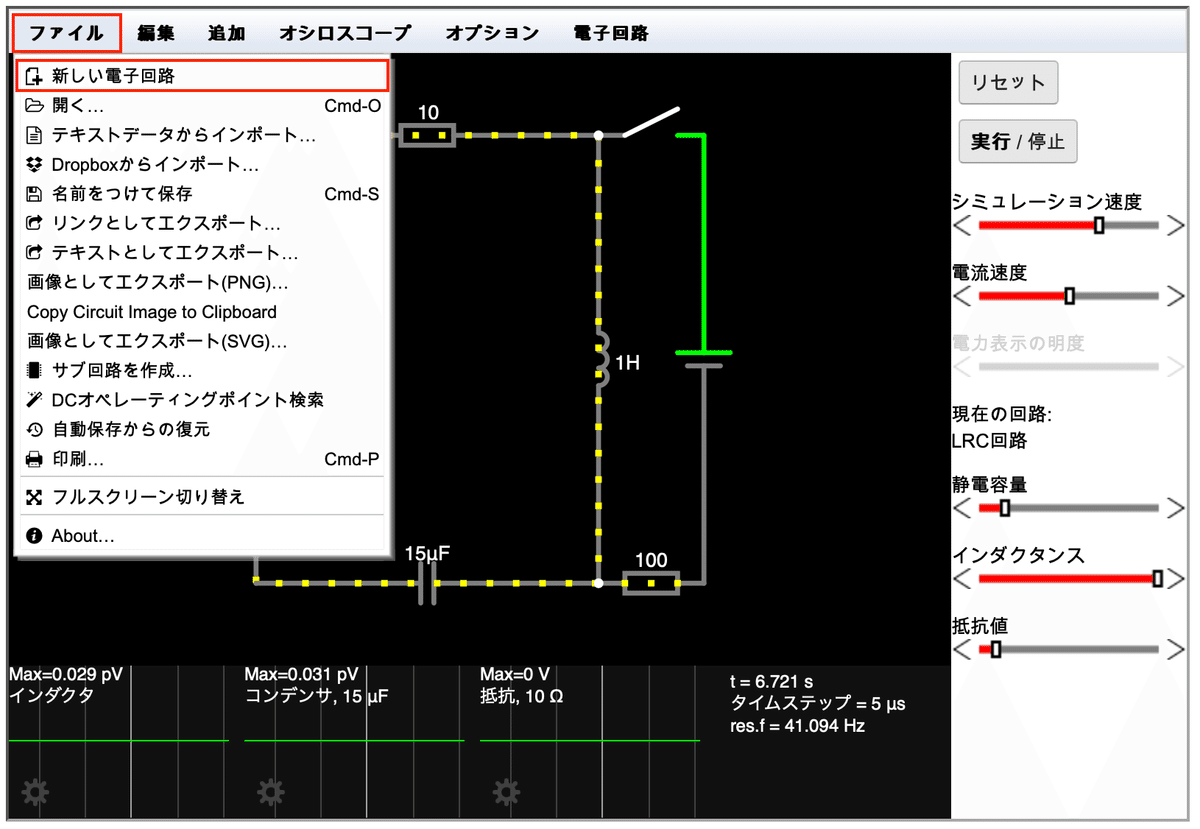
Task: Click the auto-save restore history icon
Action: 35,429
